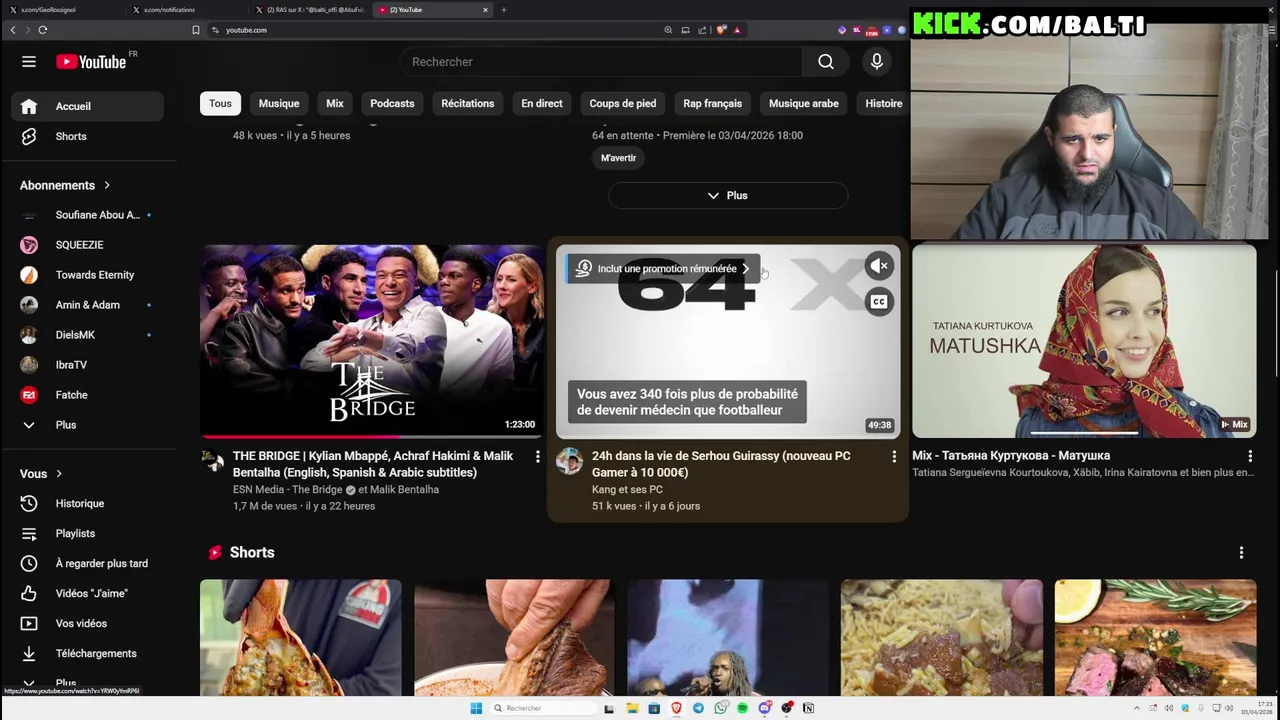Screen dimensions: 1280x720
Task: Open DielsMK subscription channel
Action: tap(88, 335)
